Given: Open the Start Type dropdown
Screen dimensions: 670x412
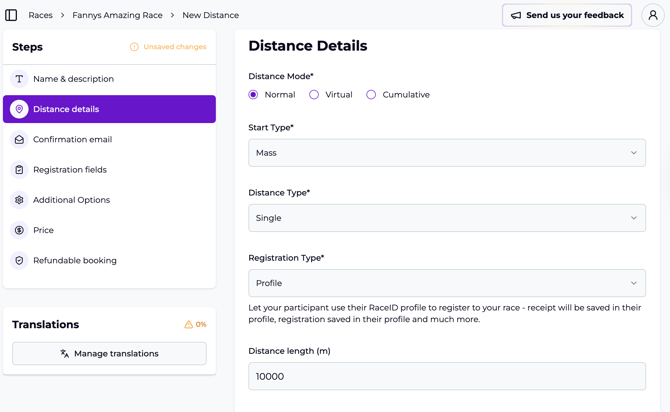Looking at the screenshot, I should (446, 153).
